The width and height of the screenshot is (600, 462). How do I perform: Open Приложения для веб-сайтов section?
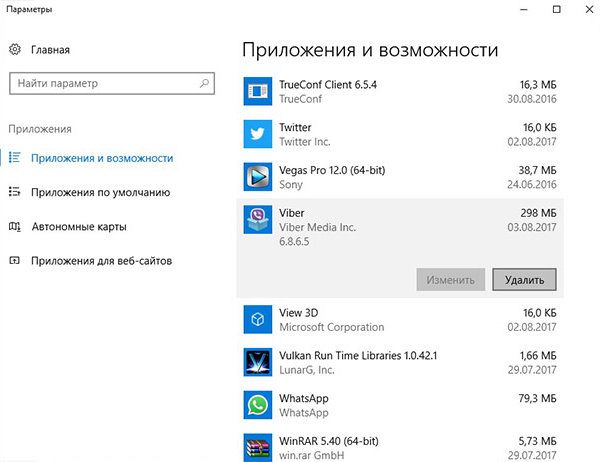point(101,261)
